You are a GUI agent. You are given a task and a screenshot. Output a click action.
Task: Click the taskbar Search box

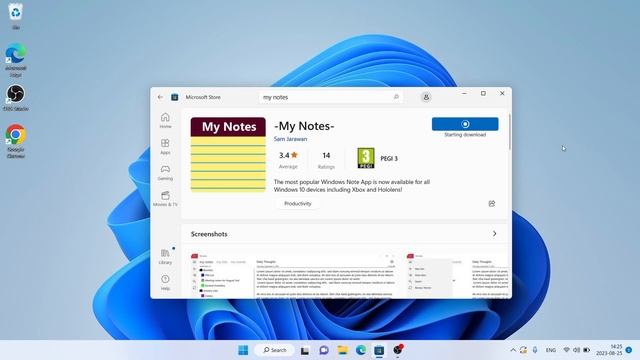tap(274, 350)
